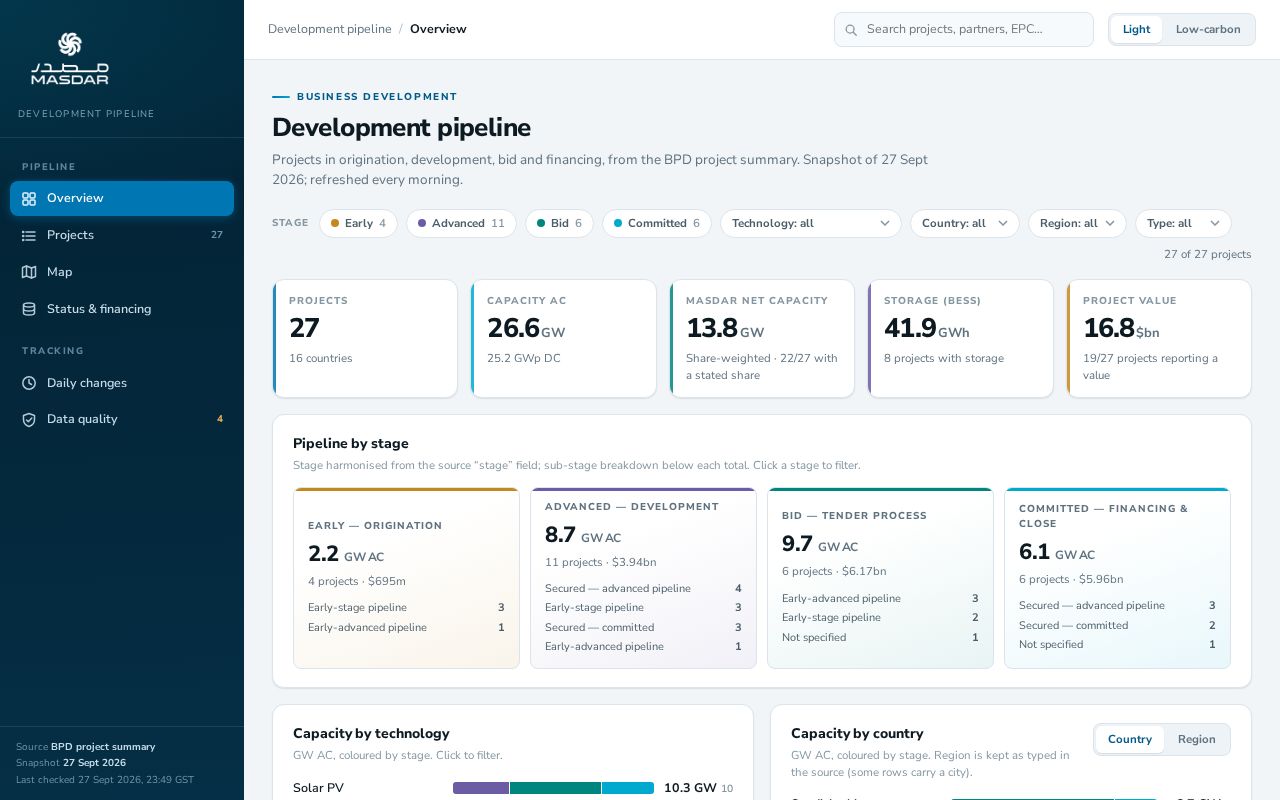
Task: Click the Capacity AC 26.6 GW card
Action: tap(564, 338)
